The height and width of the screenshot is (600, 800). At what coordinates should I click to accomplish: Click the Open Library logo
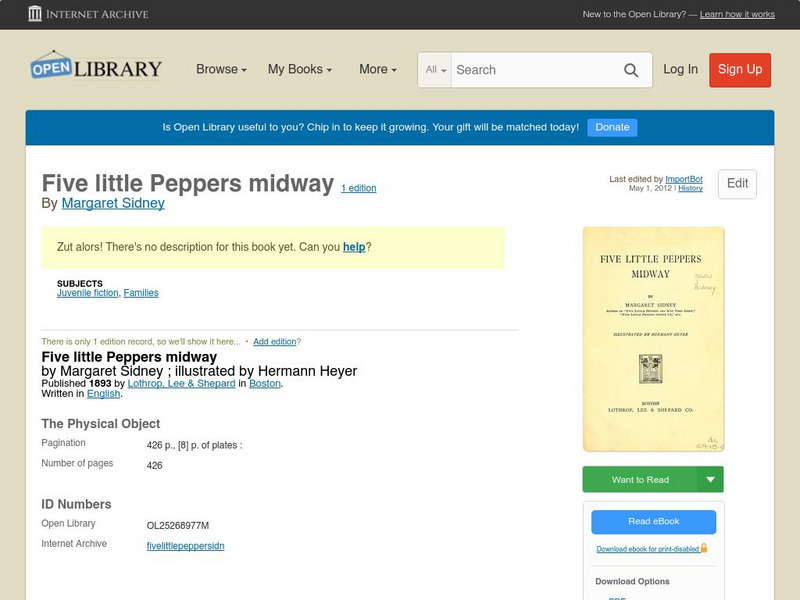pyautogui.click(x=95, y=66)
